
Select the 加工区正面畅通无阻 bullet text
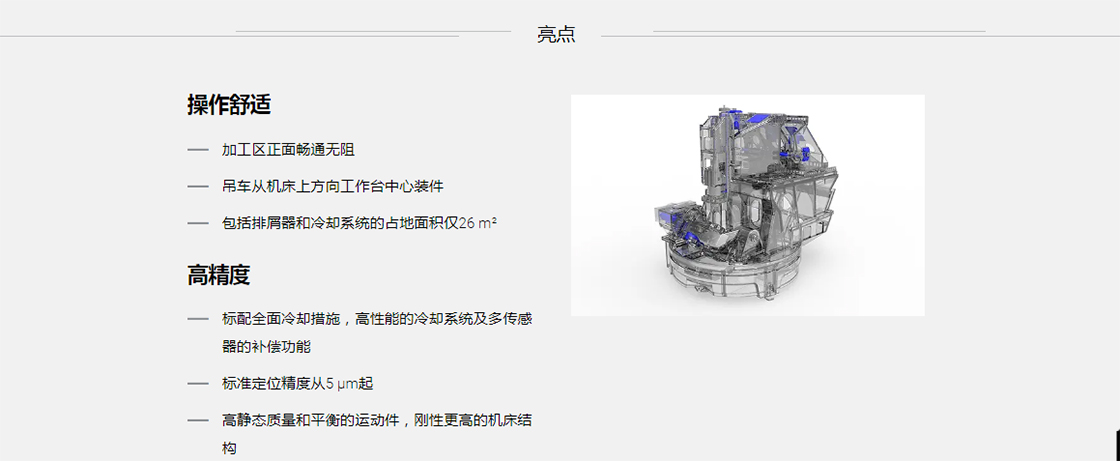(x=289, y=150)
